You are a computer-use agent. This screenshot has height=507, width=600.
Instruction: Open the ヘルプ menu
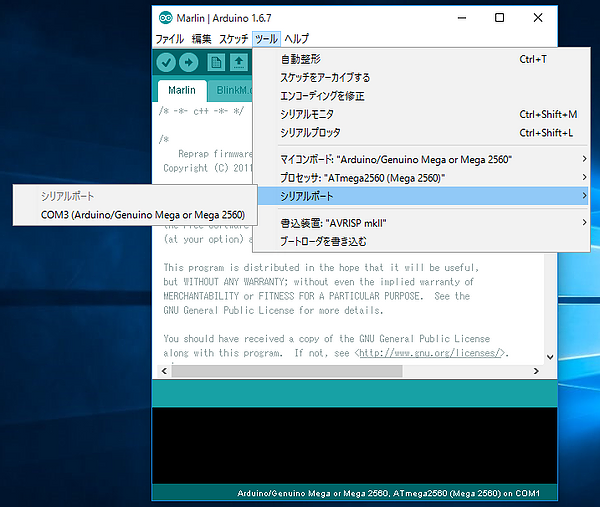click(x=297, y=39)
